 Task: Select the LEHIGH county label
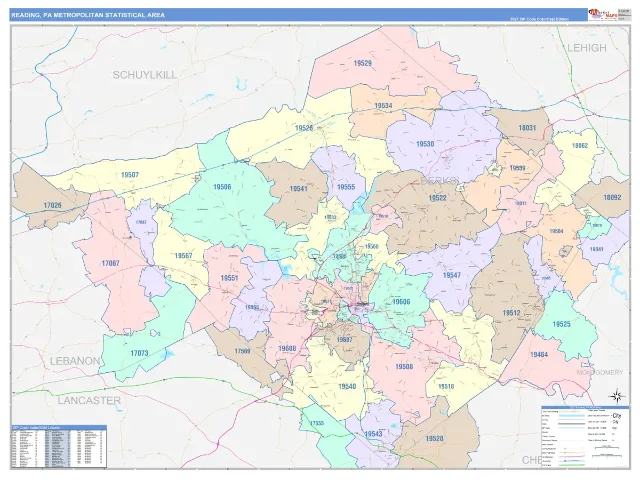coord(587,48)
